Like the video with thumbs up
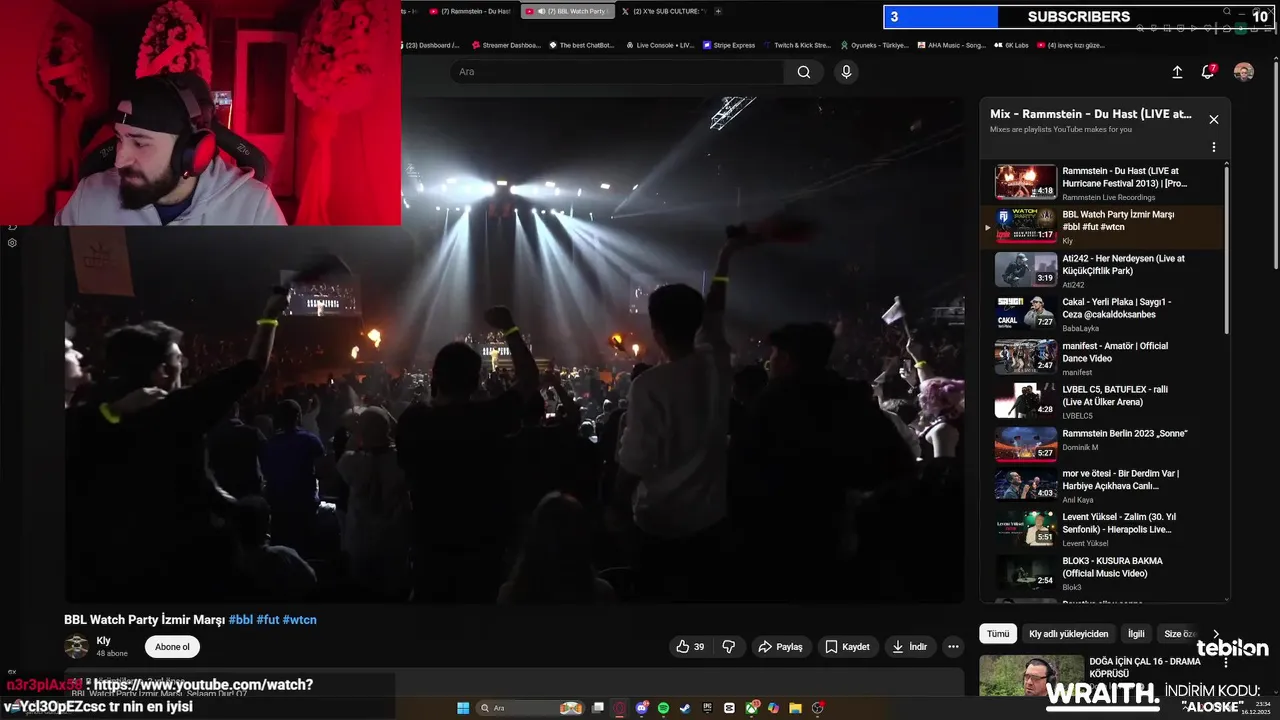The image size is (1280, 720). pos(690,647)
